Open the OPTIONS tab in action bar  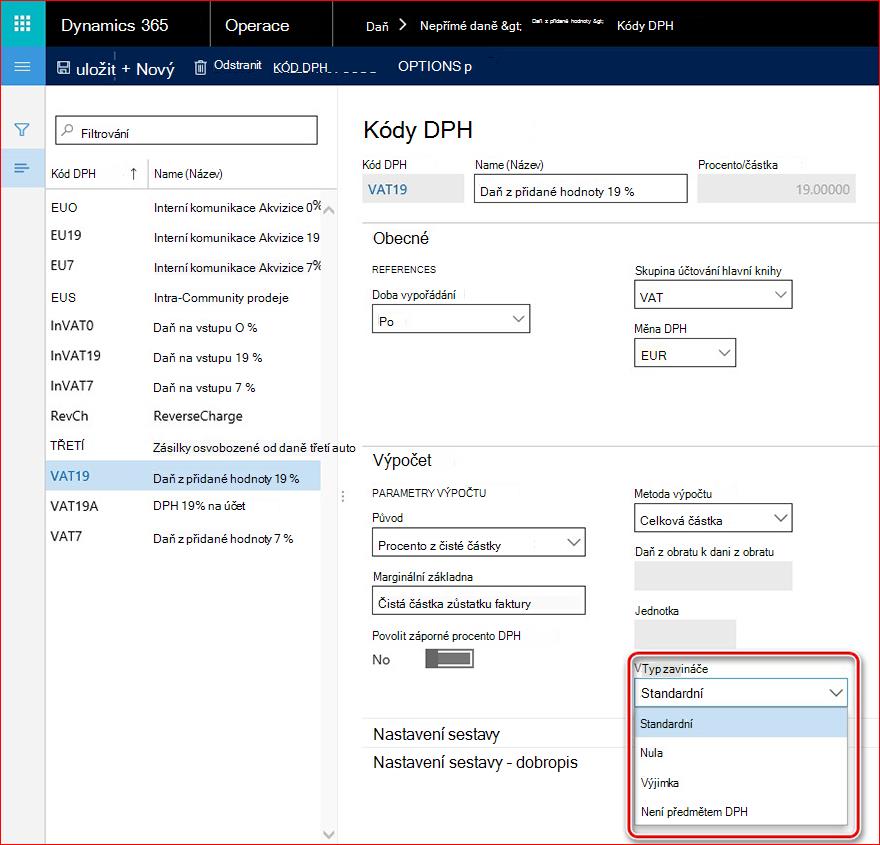click(x=434, y=66)
